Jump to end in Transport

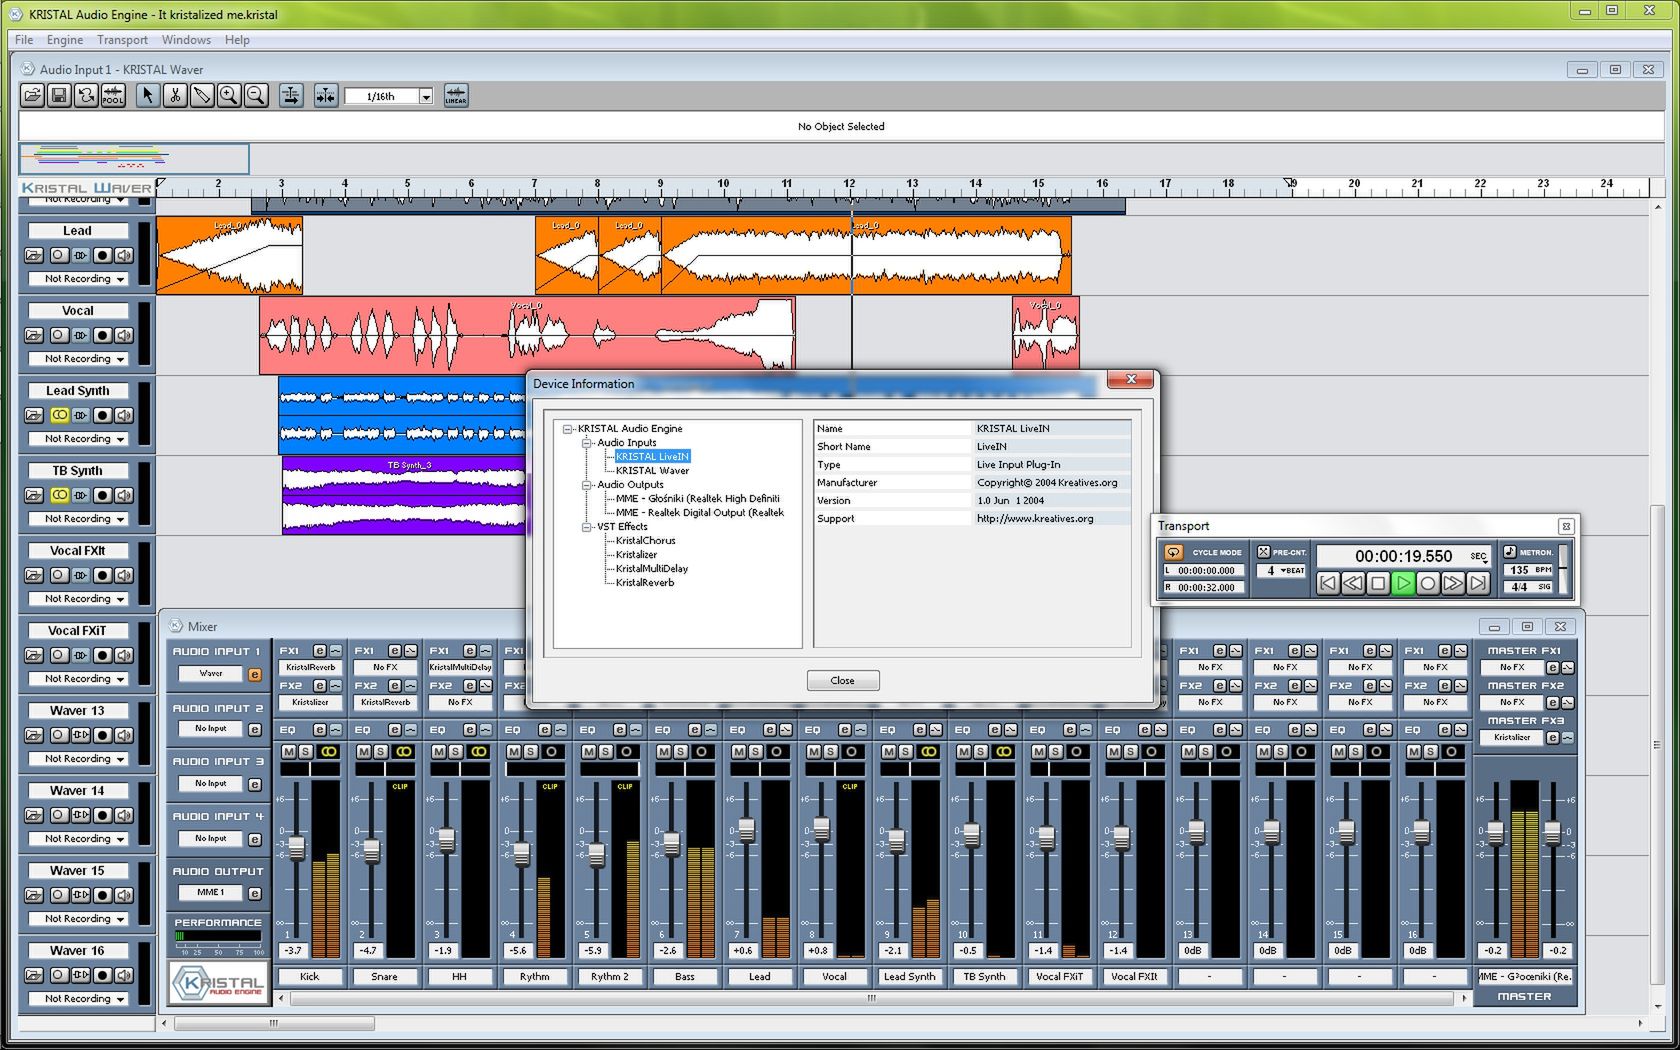pyautogui.click(x=1478, y=583)
